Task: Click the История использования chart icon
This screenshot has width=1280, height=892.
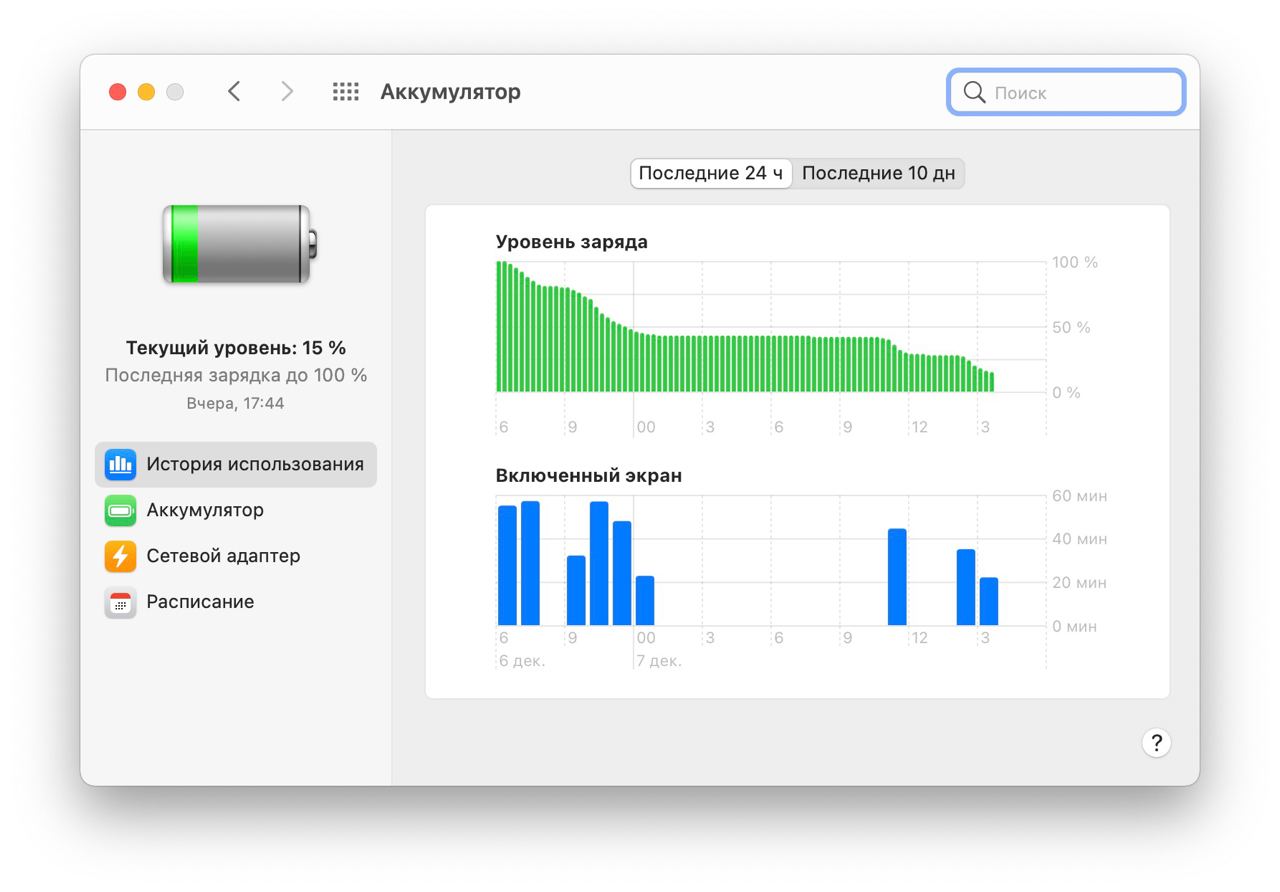Action: tap(120, 464)
